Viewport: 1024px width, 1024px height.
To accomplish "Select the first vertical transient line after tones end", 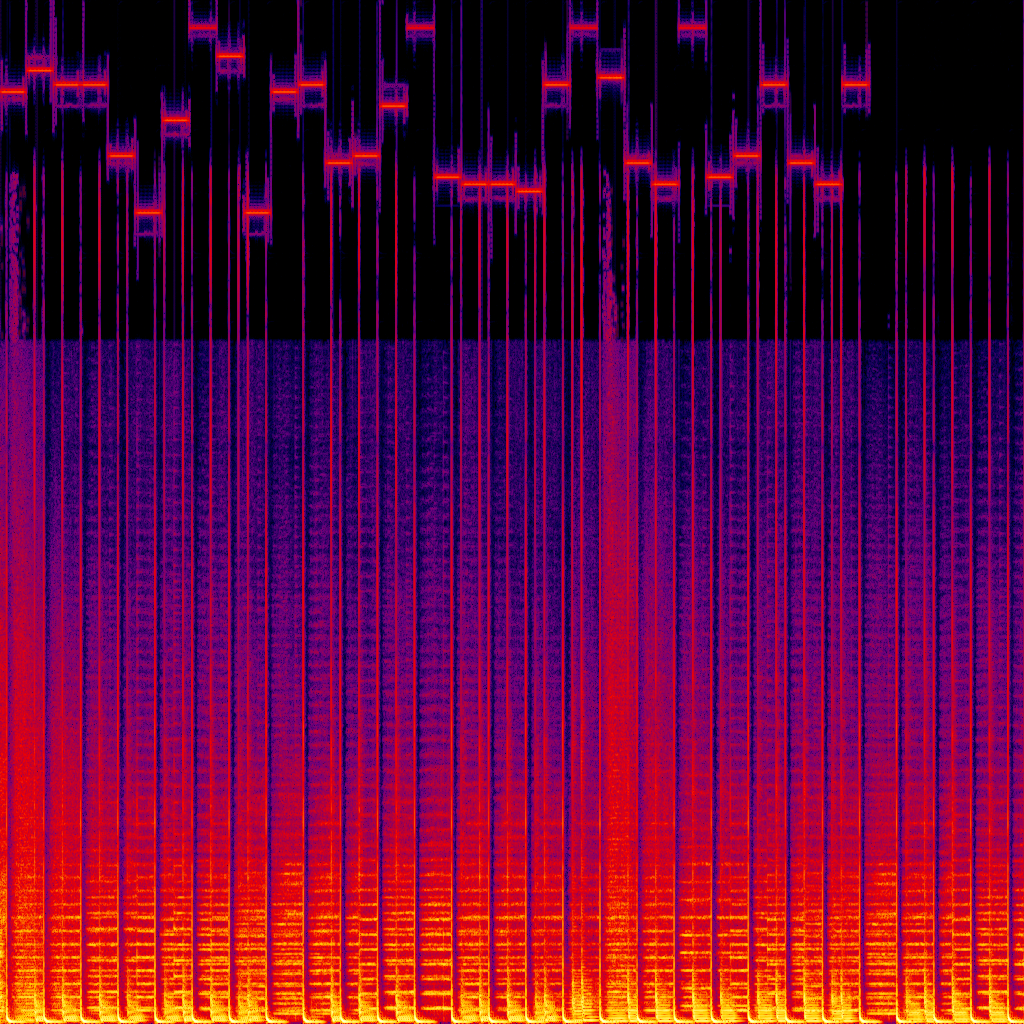I will tap(897, 250).
